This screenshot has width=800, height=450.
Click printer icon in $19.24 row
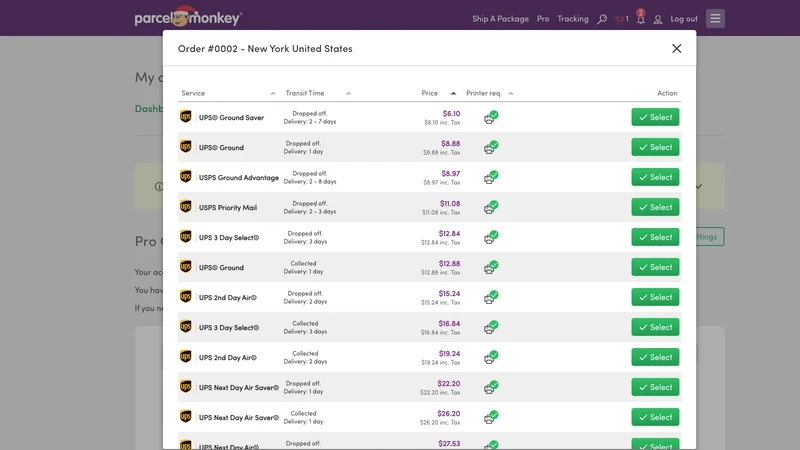491,358
